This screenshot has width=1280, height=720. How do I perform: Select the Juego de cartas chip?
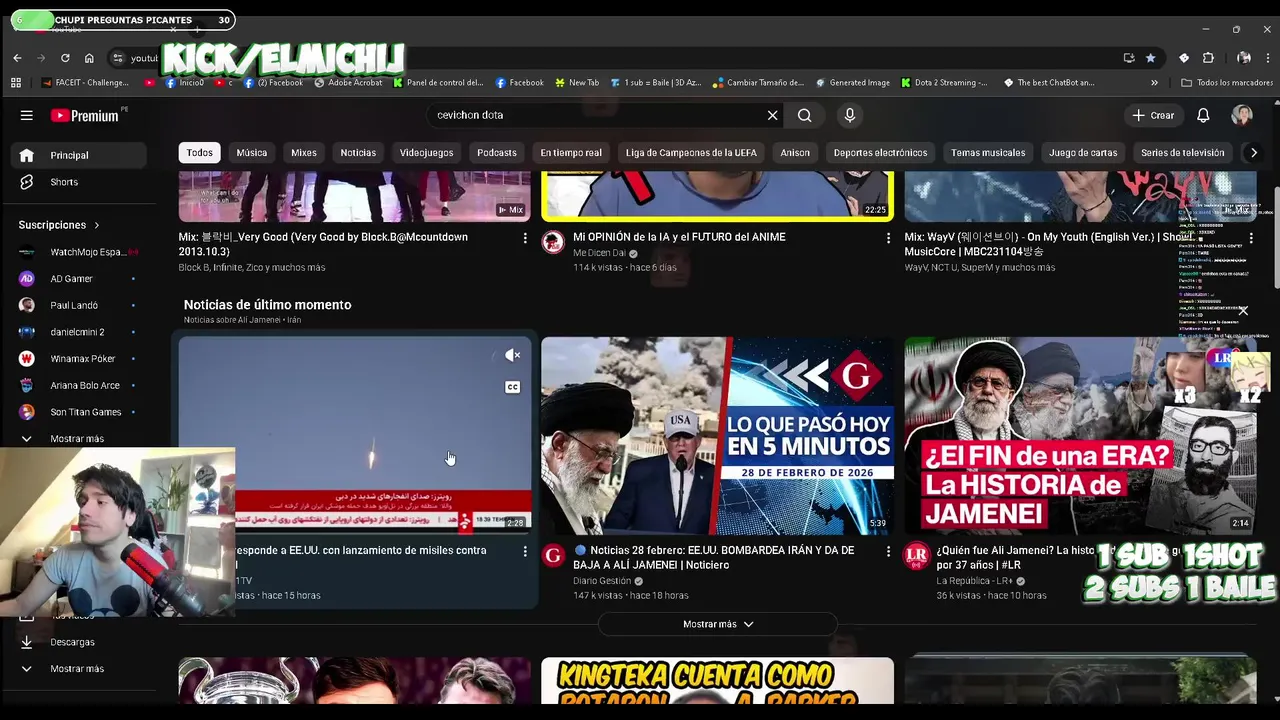point(1083,153)
